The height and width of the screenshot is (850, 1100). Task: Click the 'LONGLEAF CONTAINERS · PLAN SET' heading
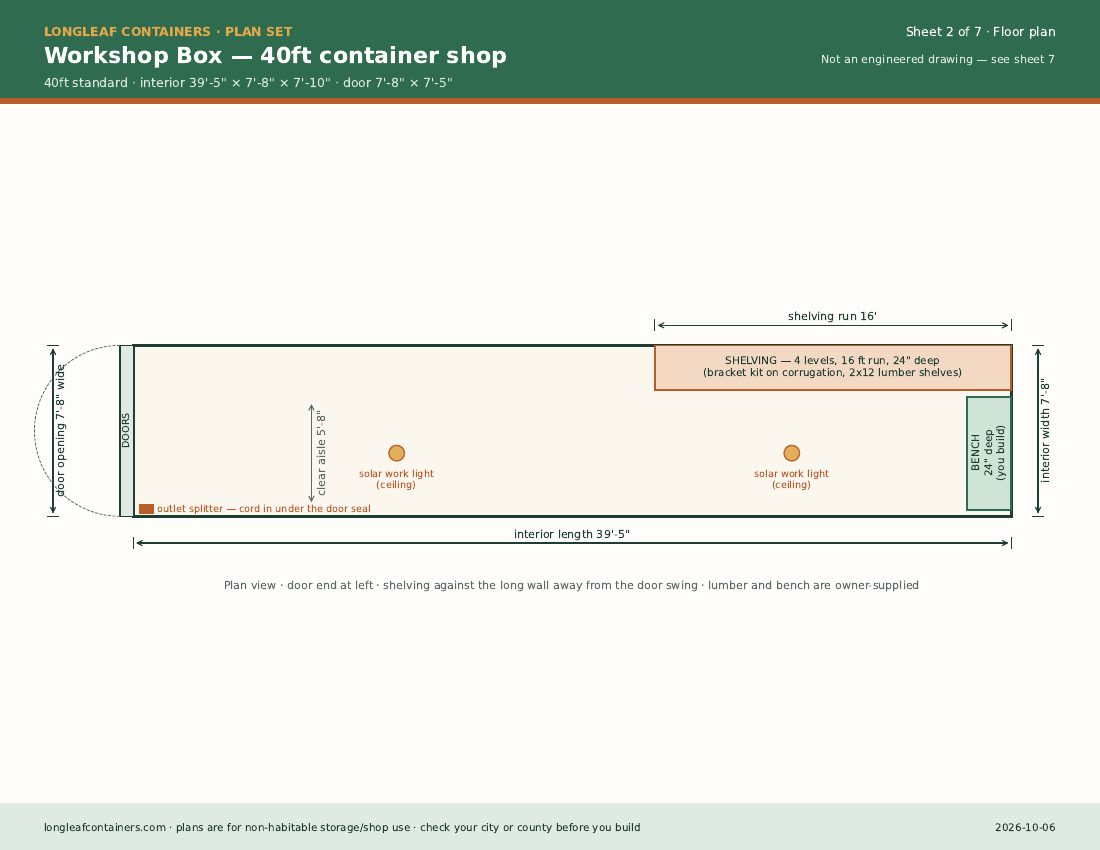pos(168,32)
